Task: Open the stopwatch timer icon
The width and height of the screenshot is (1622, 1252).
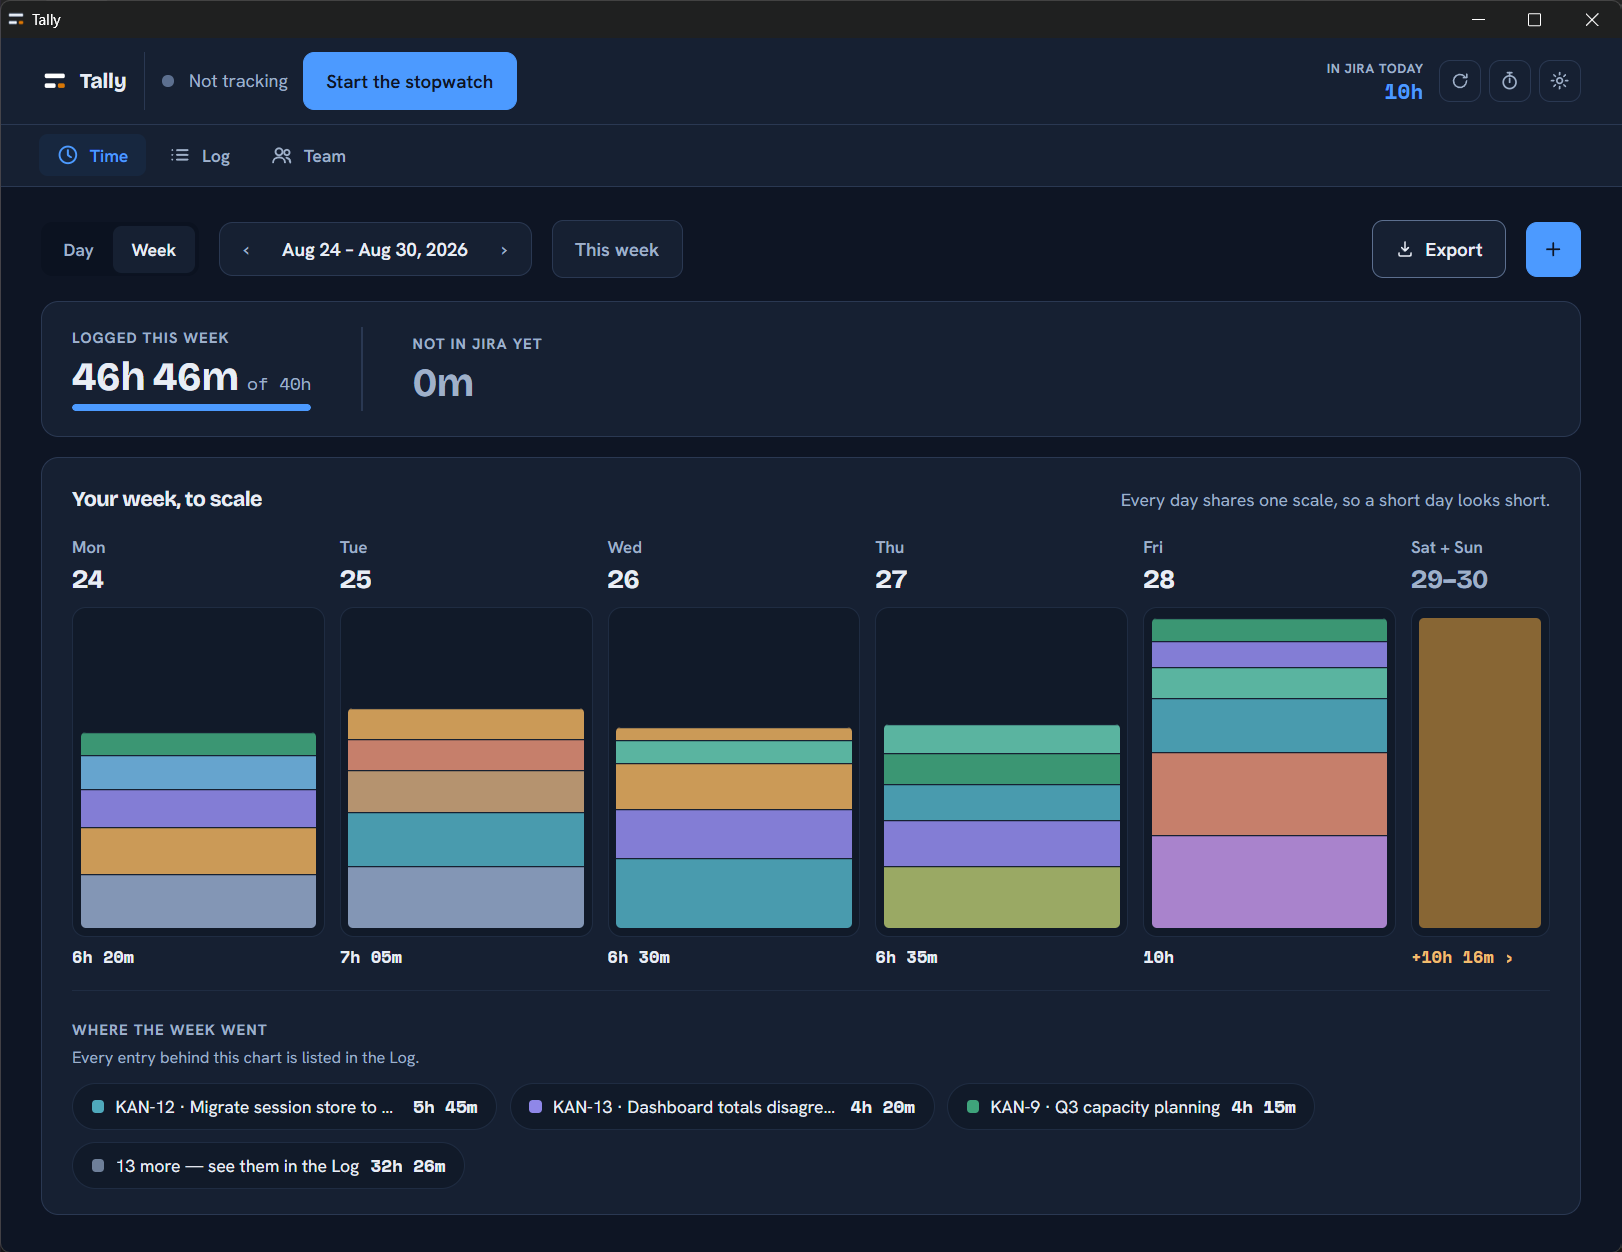Action: click(1510, 81)
